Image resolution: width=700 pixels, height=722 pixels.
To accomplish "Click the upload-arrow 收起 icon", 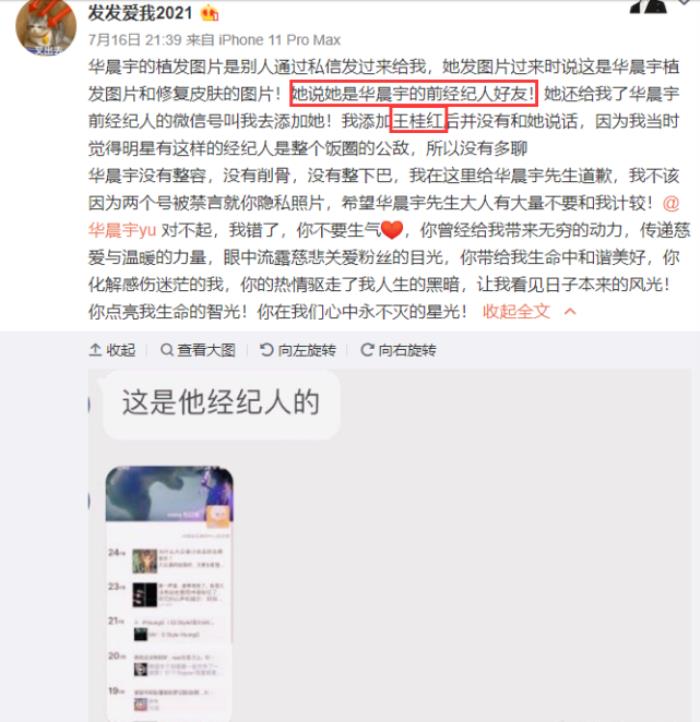I will point(95,350).
